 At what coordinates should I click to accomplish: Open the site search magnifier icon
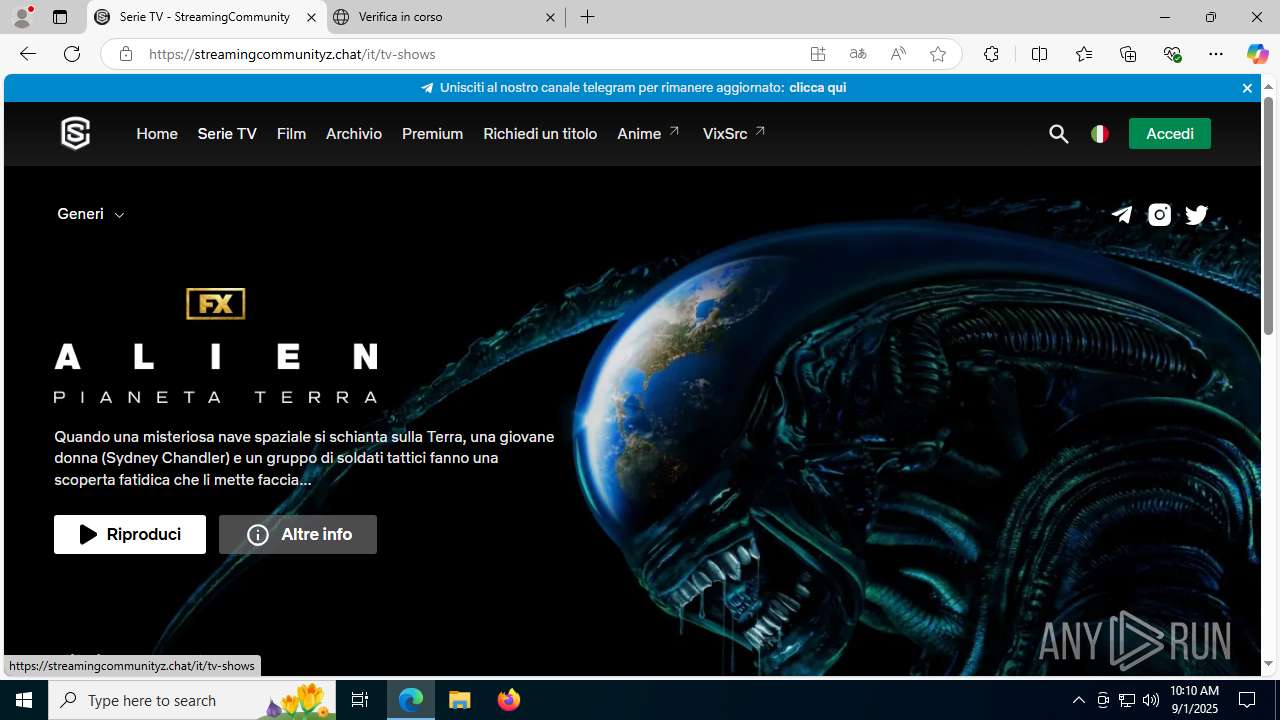coord(1058,134)
